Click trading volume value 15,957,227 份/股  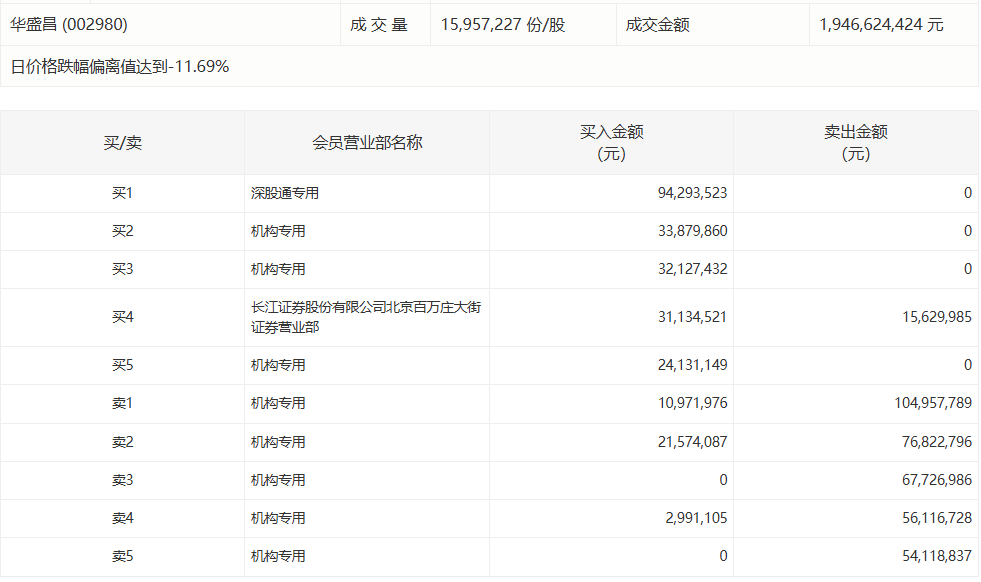(x=502, y=24)
